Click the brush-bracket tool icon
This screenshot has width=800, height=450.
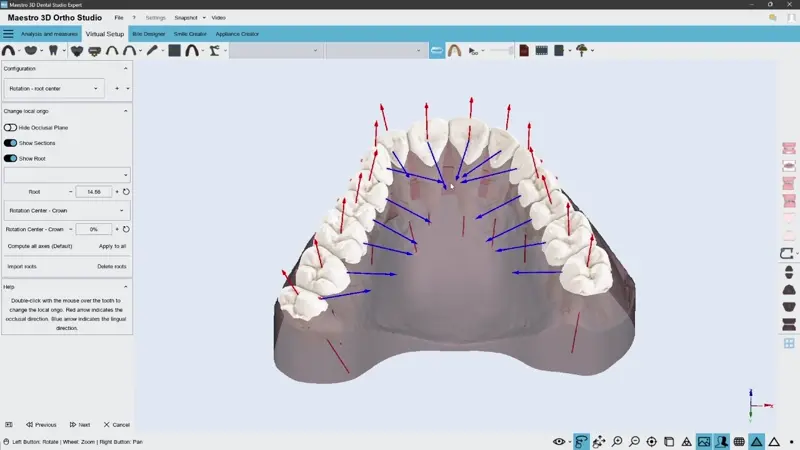coord(94,51)
